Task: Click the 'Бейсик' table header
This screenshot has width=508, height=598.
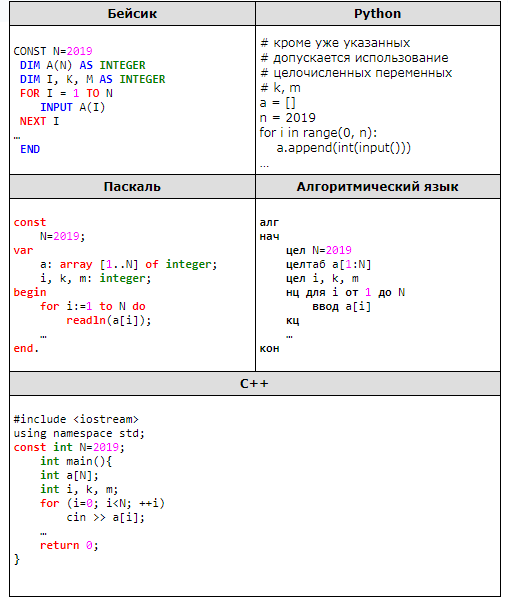Action: tap(132, 14)
